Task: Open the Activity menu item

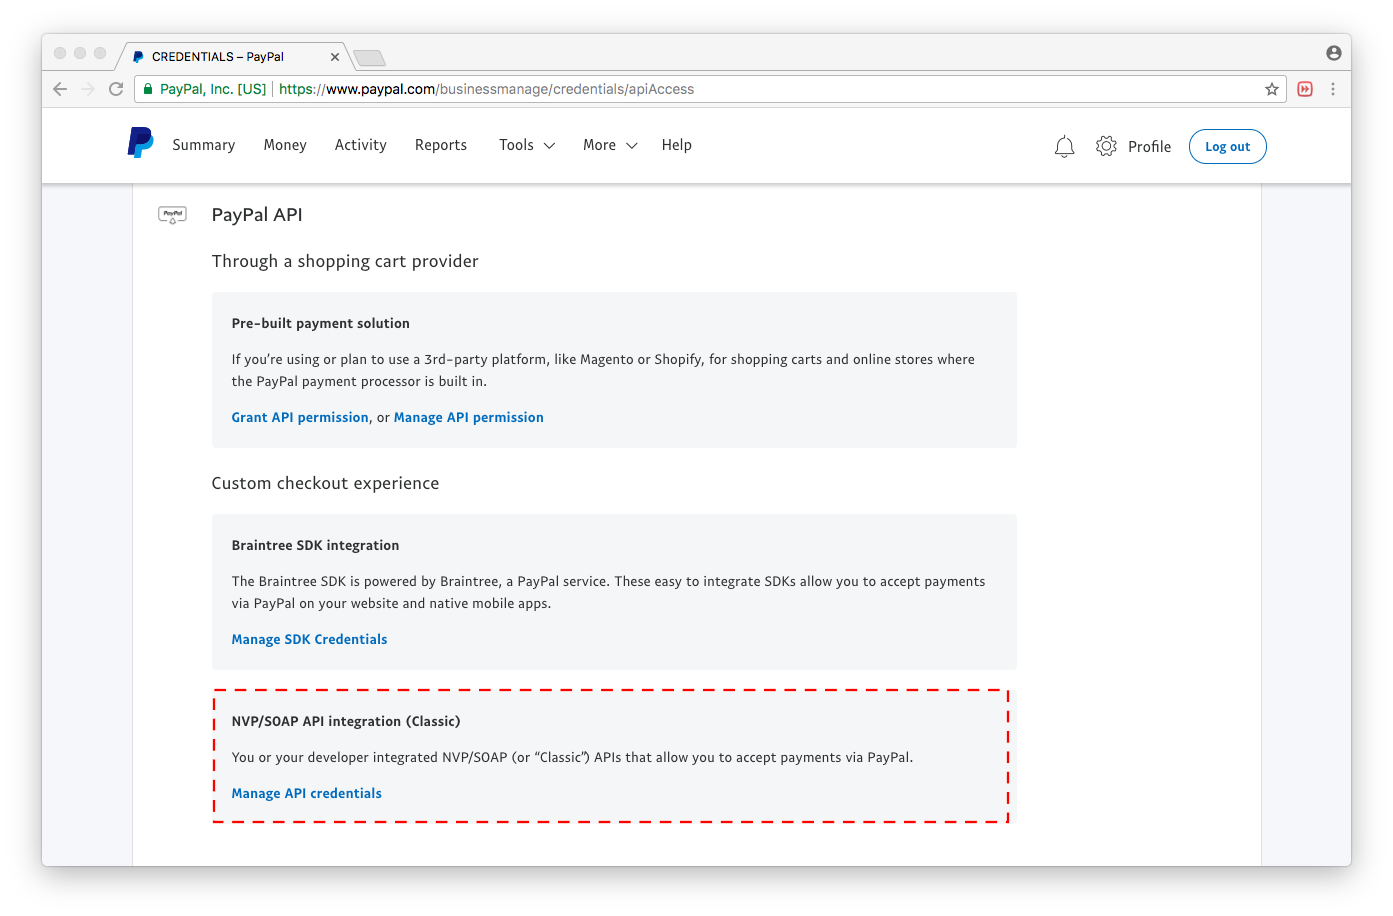Action: [x=361, y=145]
